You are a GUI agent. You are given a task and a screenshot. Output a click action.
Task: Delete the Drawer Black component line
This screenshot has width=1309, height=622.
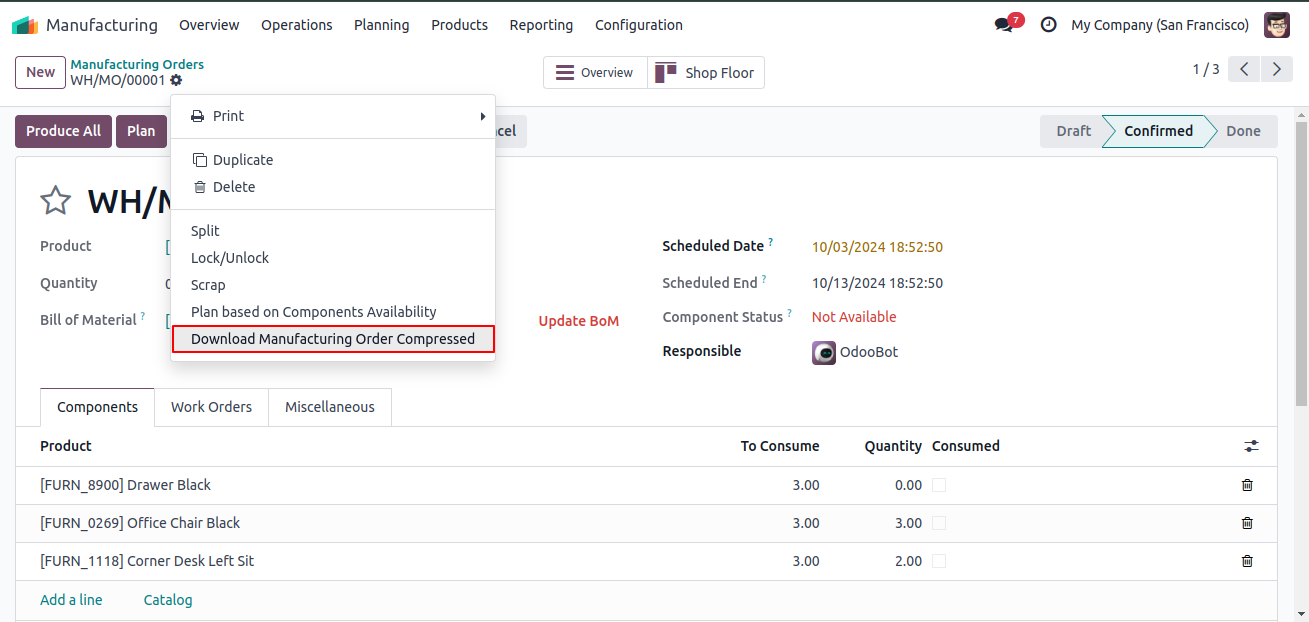(x=1247, y=485)
